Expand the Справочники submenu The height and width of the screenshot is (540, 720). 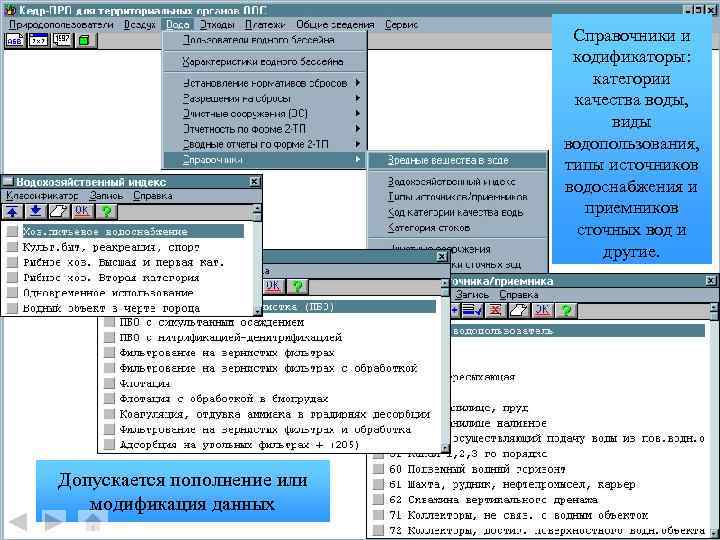coord(266,160)
